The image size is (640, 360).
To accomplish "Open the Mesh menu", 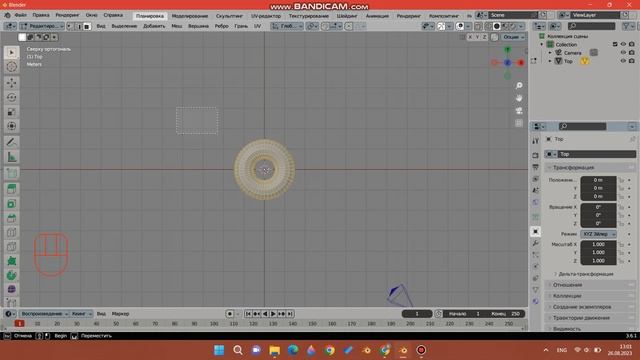I will click(177, 26).
